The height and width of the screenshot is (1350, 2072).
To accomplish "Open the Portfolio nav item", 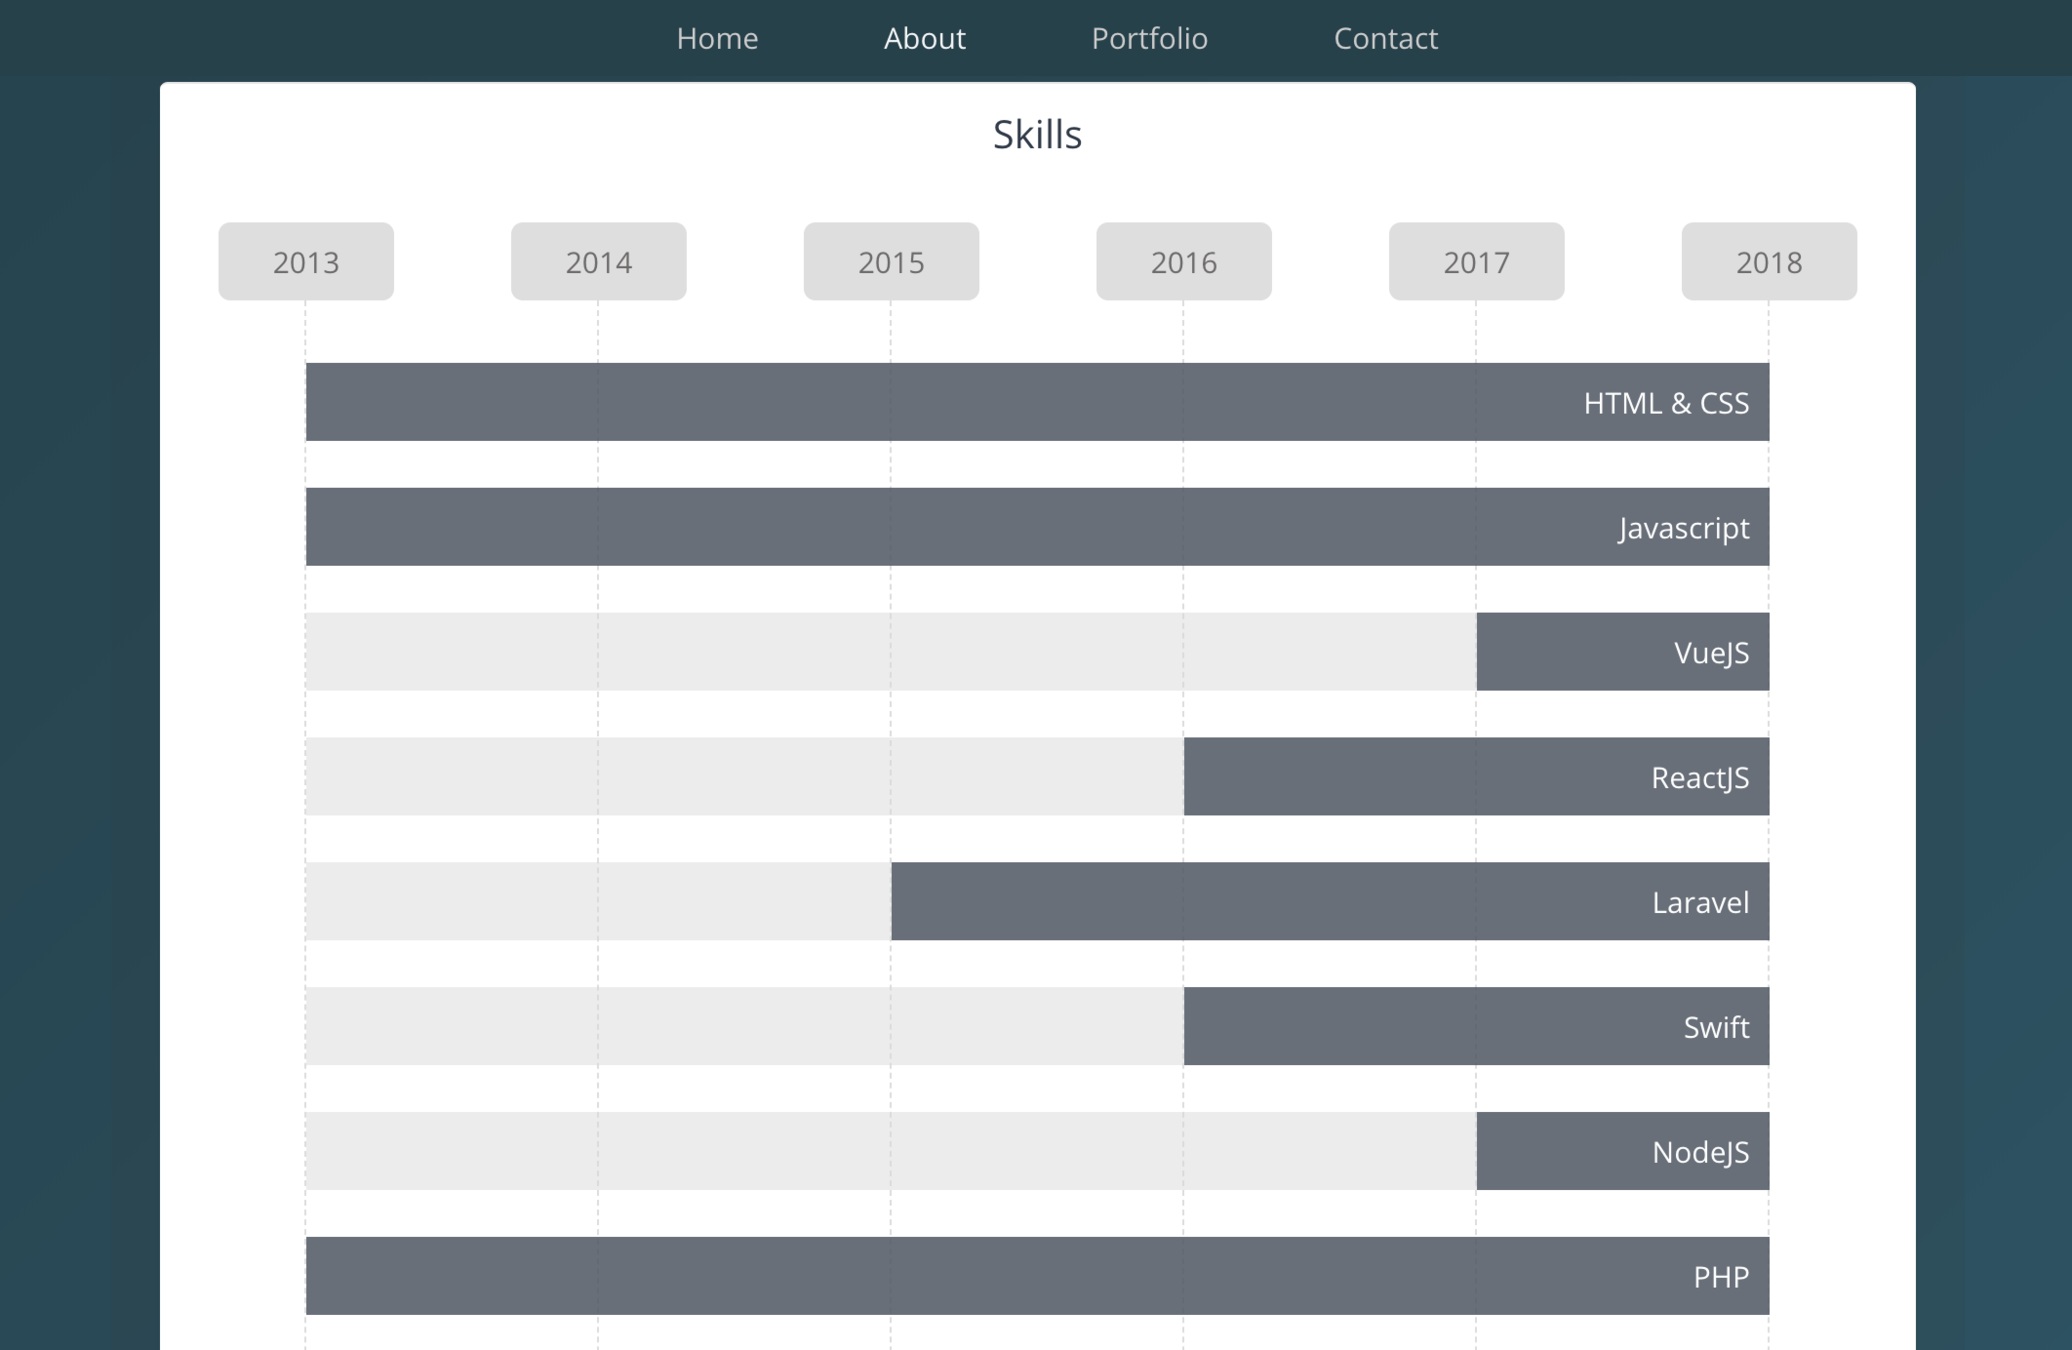I will pos(1149,38).
